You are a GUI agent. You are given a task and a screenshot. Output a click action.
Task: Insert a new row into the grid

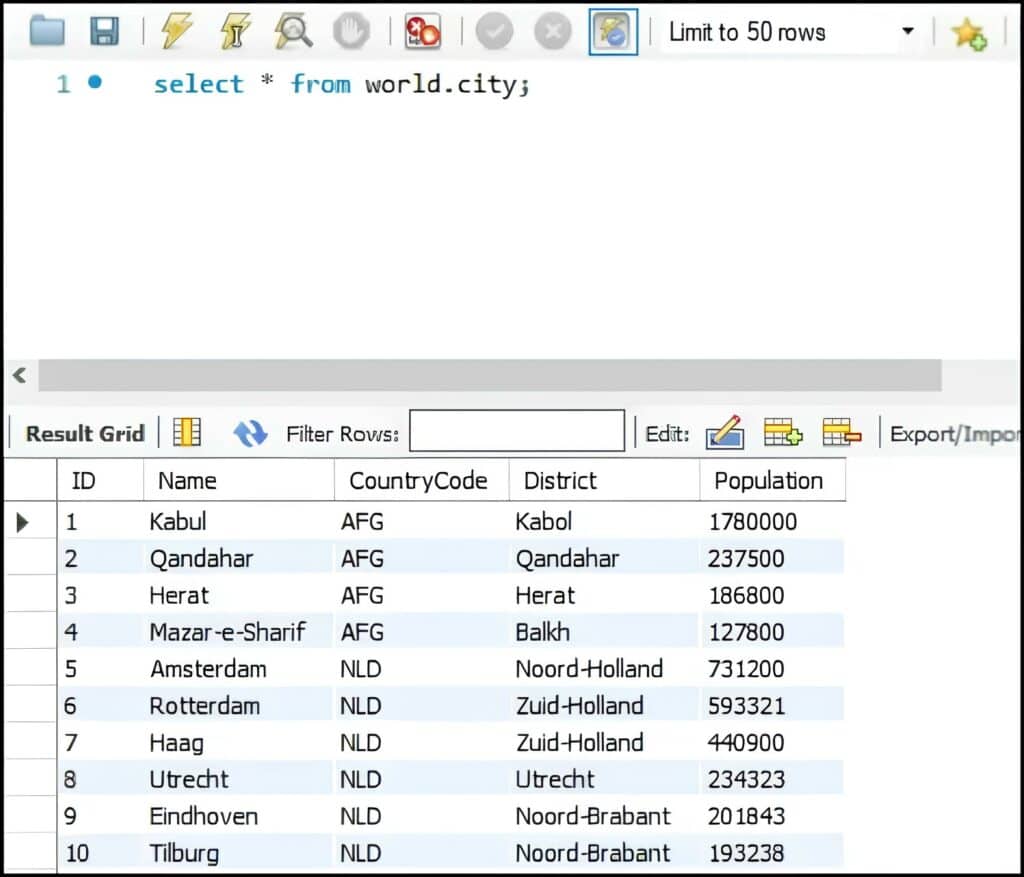click(783, 433)
